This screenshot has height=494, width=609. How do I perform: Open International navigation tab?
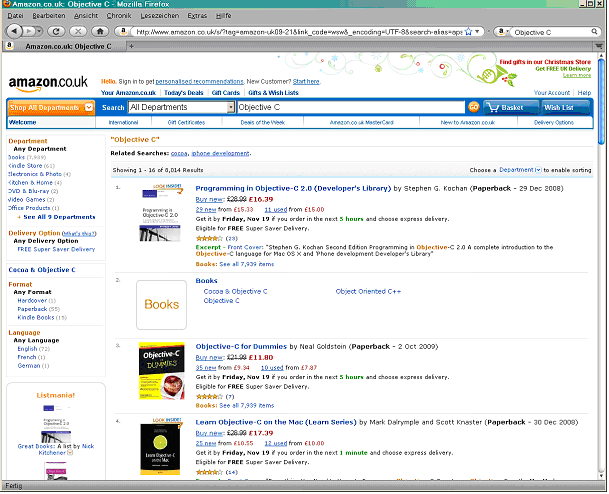click(x=123, y=122)
